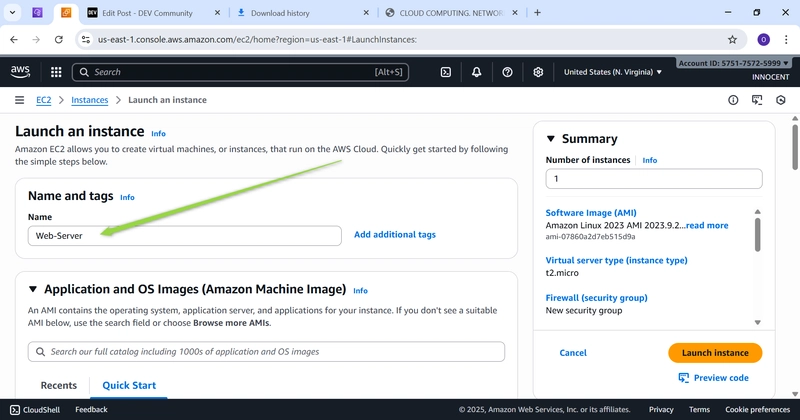Screen dimensions: 800x420
Task: Open the Chrome profile avatar
Action: click(763, 39)
